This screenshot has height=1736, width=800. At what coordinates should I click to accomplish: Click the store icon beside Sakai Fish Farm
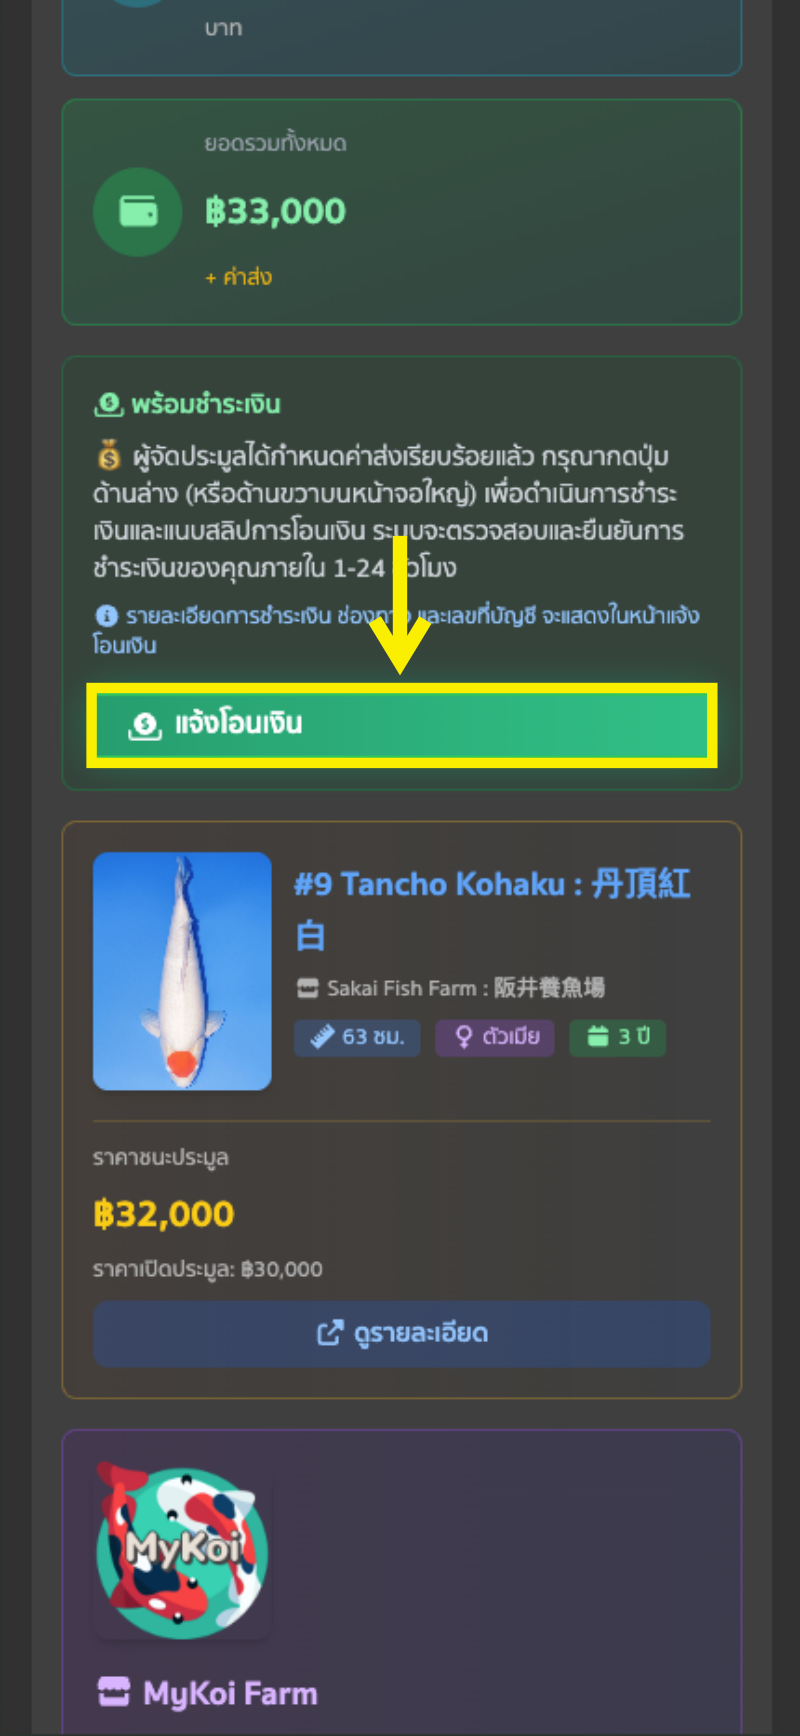coord(307,989)
